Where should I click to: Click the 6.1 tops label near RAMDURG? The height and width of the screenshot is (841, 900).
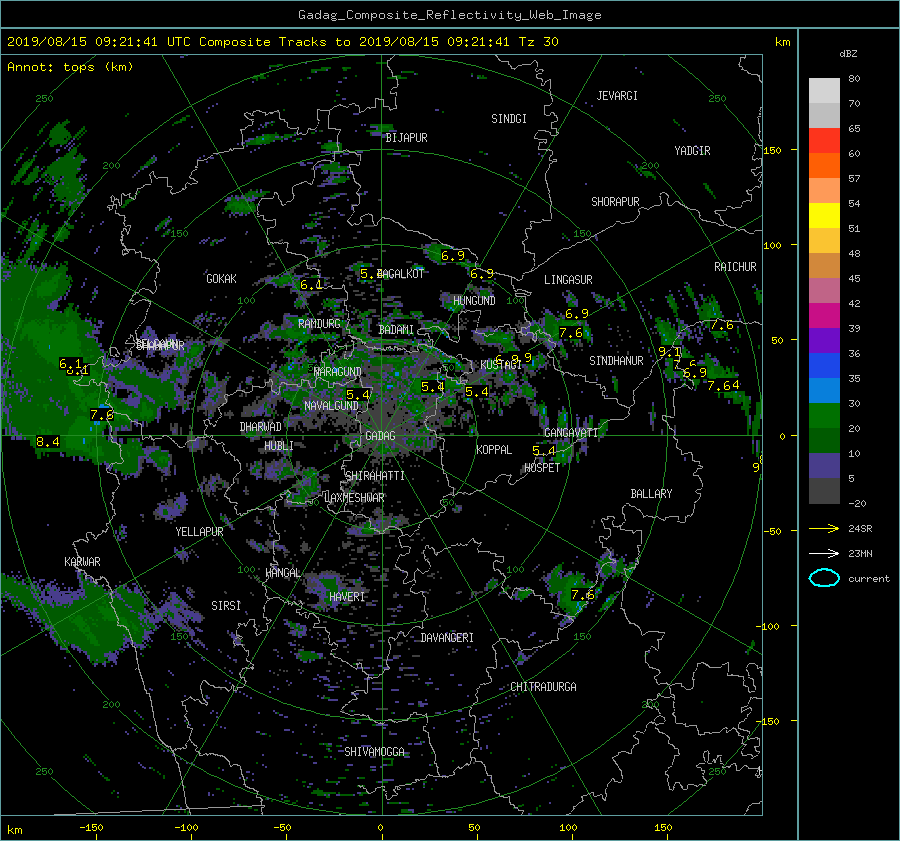311,285
